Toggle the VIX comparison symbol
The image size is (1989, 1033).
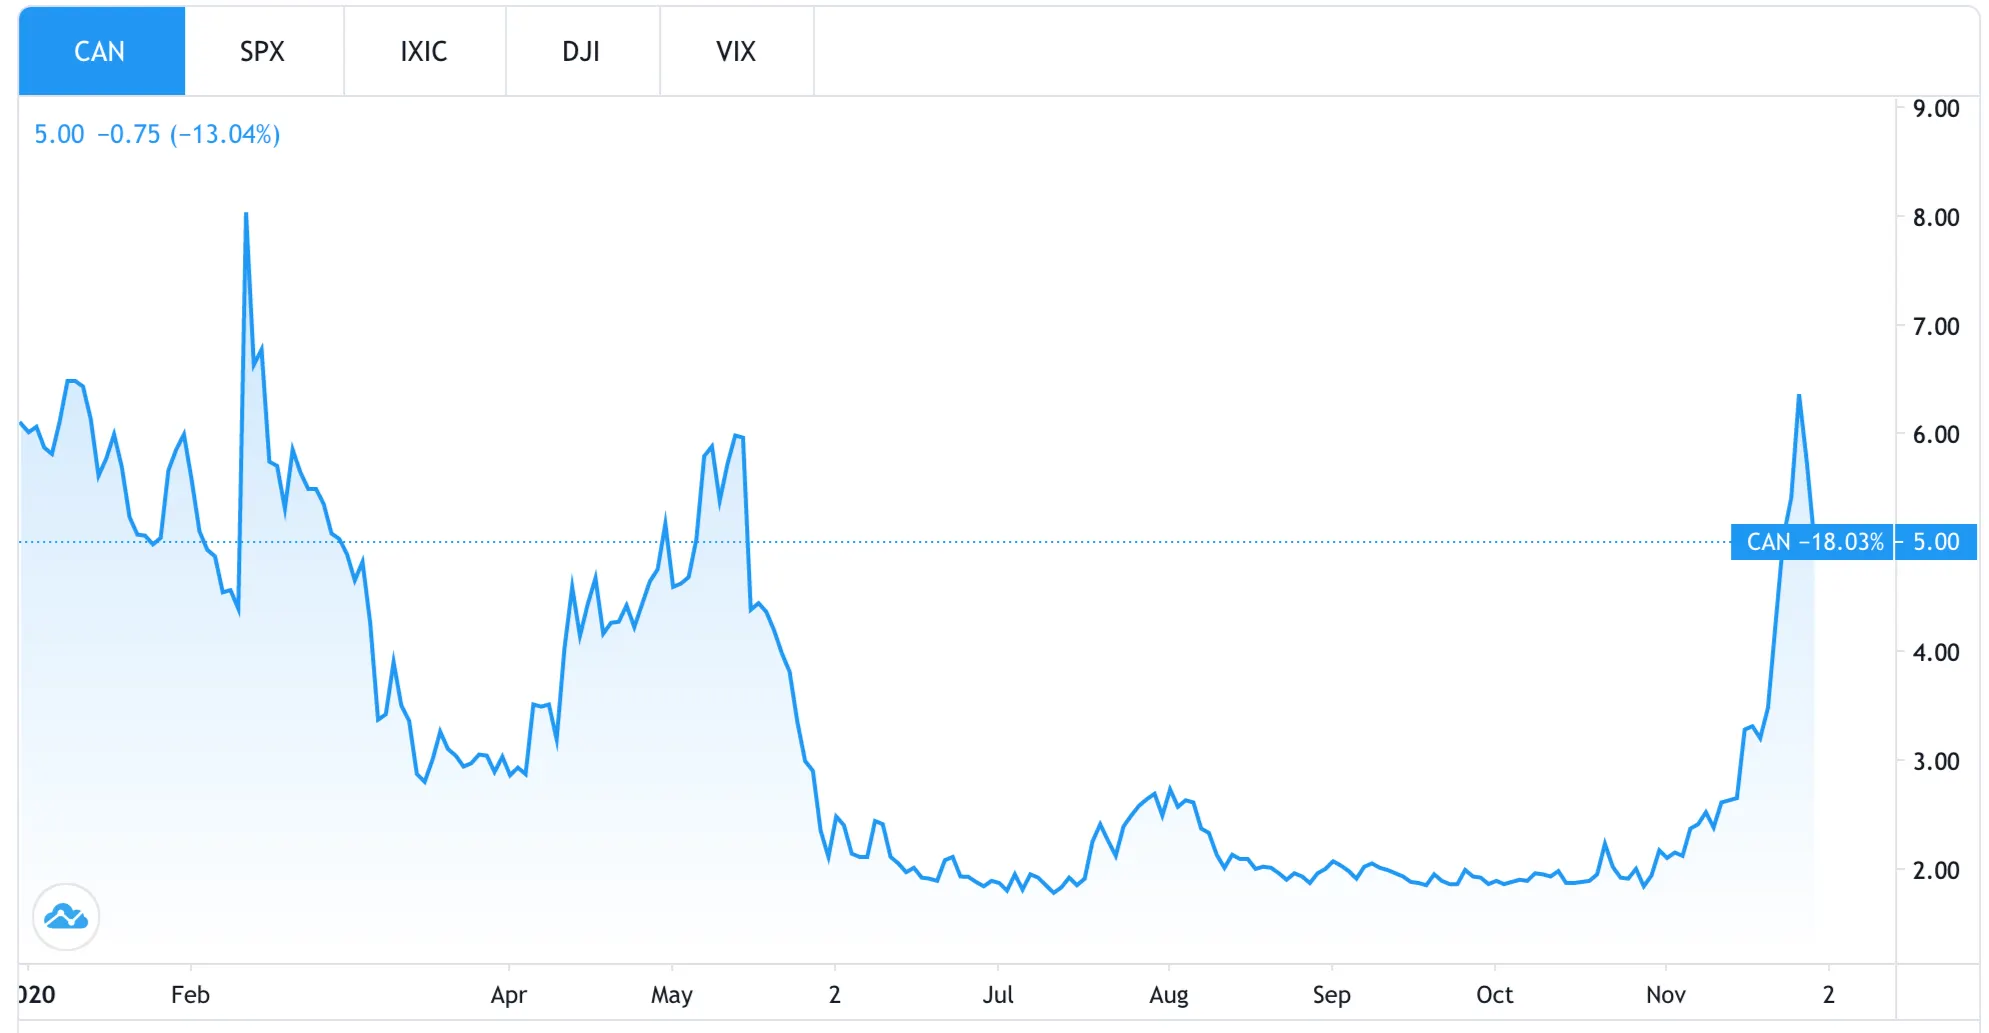tap(736, 51)
